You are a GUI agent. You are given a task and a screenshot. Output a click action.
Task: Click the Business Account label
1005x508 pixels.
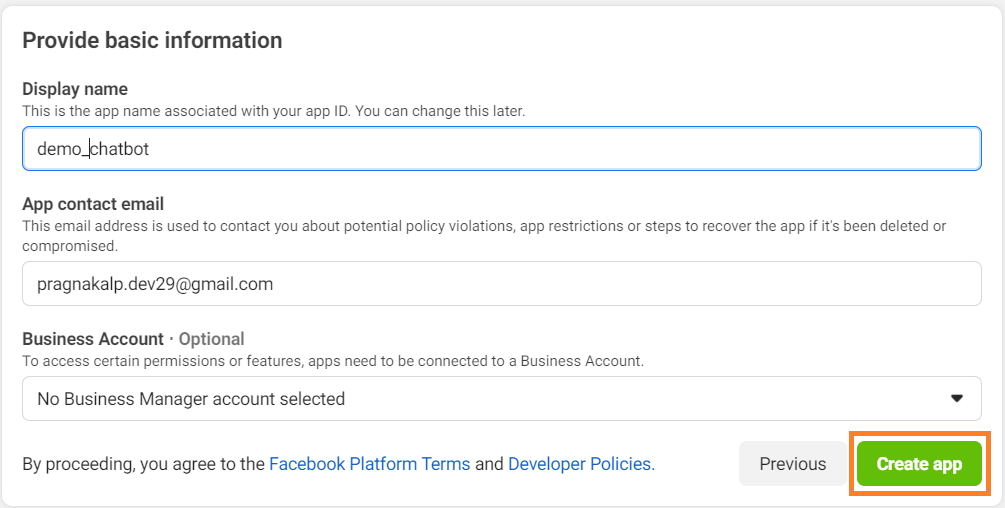(93, 339)
